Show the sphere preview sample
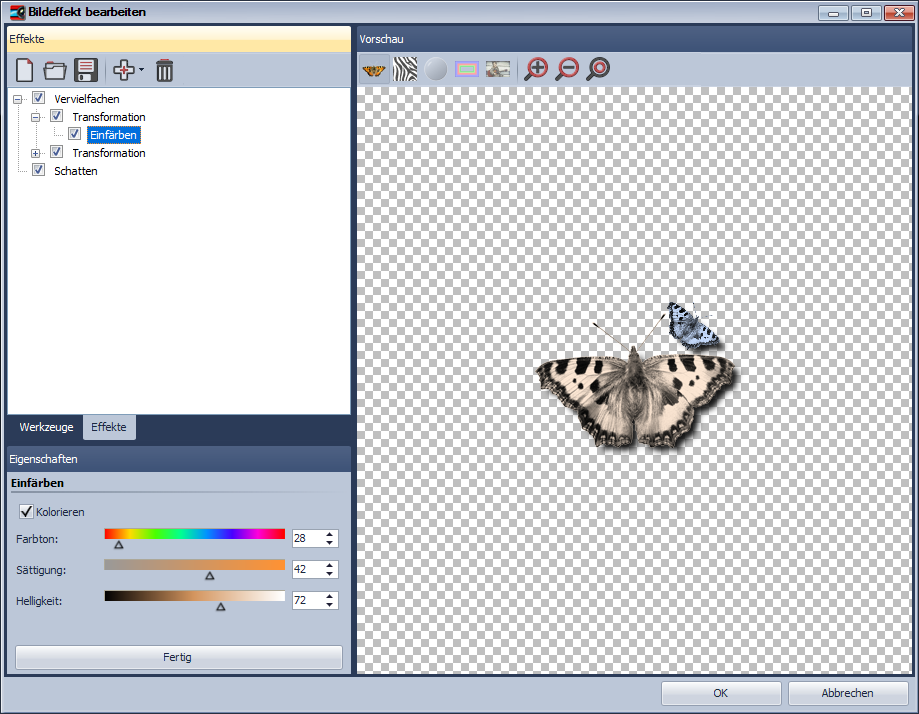Screen dimensions: 919x714 click(435, 68)
